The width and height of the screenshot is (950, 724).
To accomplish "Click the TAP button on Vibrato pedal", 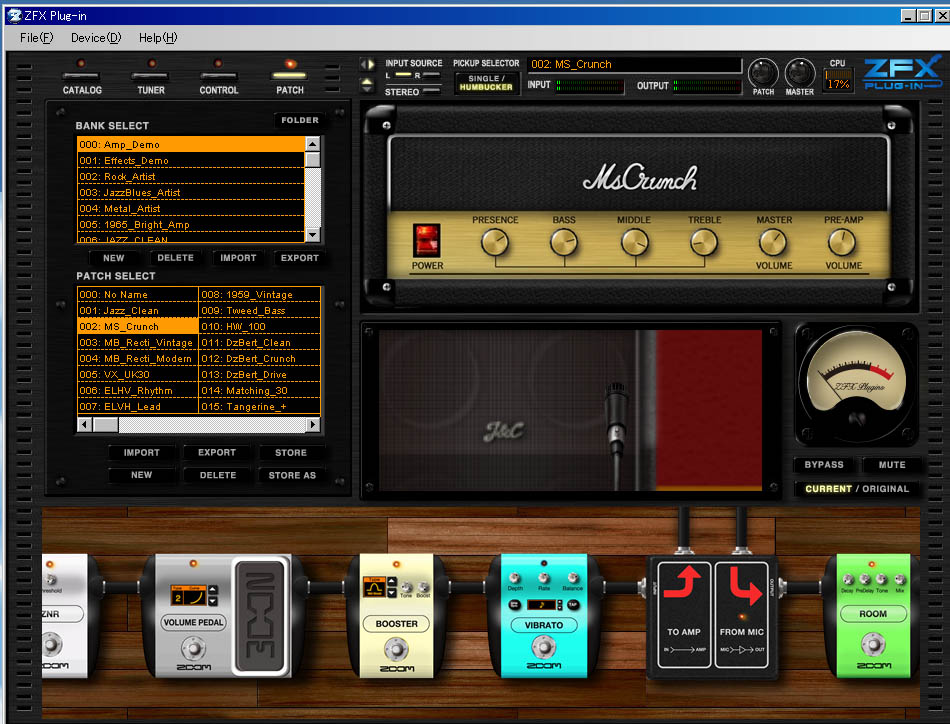I will point(573,605).
